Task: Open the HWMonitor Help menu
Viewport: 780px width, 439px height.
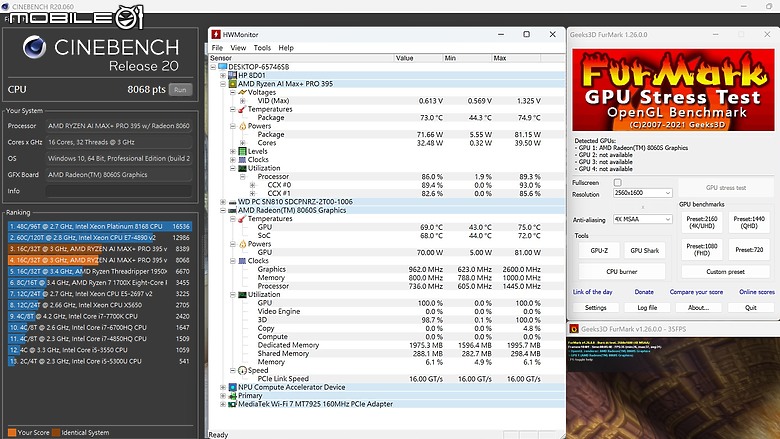Action: [286, 48]
